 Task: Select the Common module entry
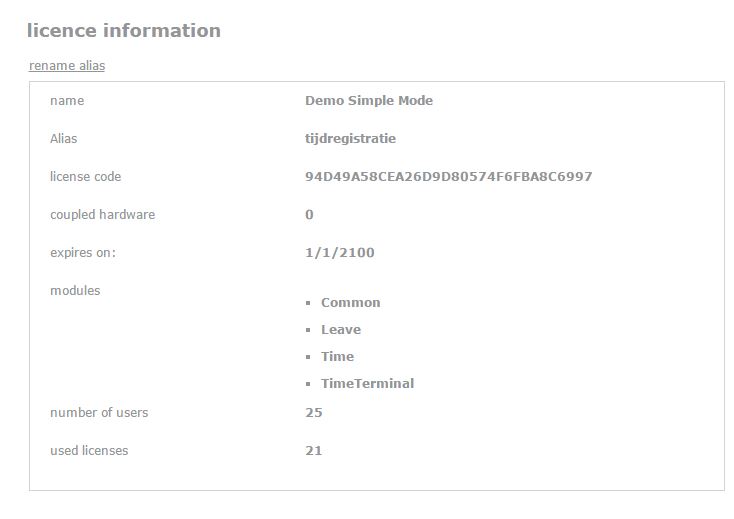click(351, 303)
